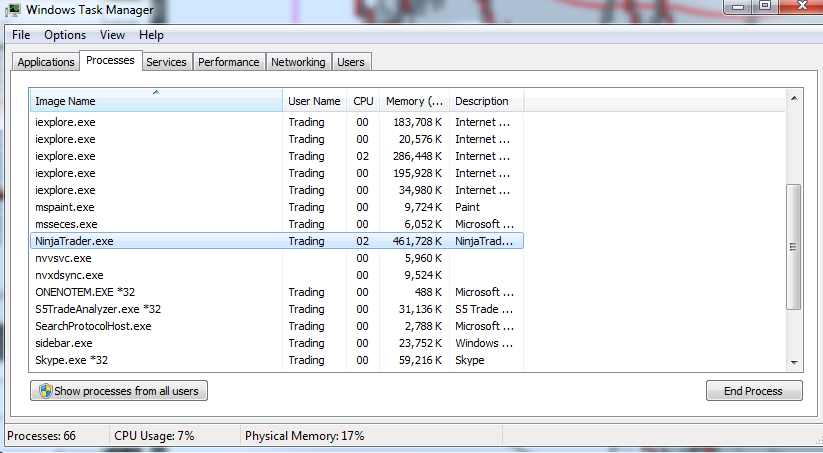Click the Processes: 66 status entry
823x453 pixels.
(41, 436)
